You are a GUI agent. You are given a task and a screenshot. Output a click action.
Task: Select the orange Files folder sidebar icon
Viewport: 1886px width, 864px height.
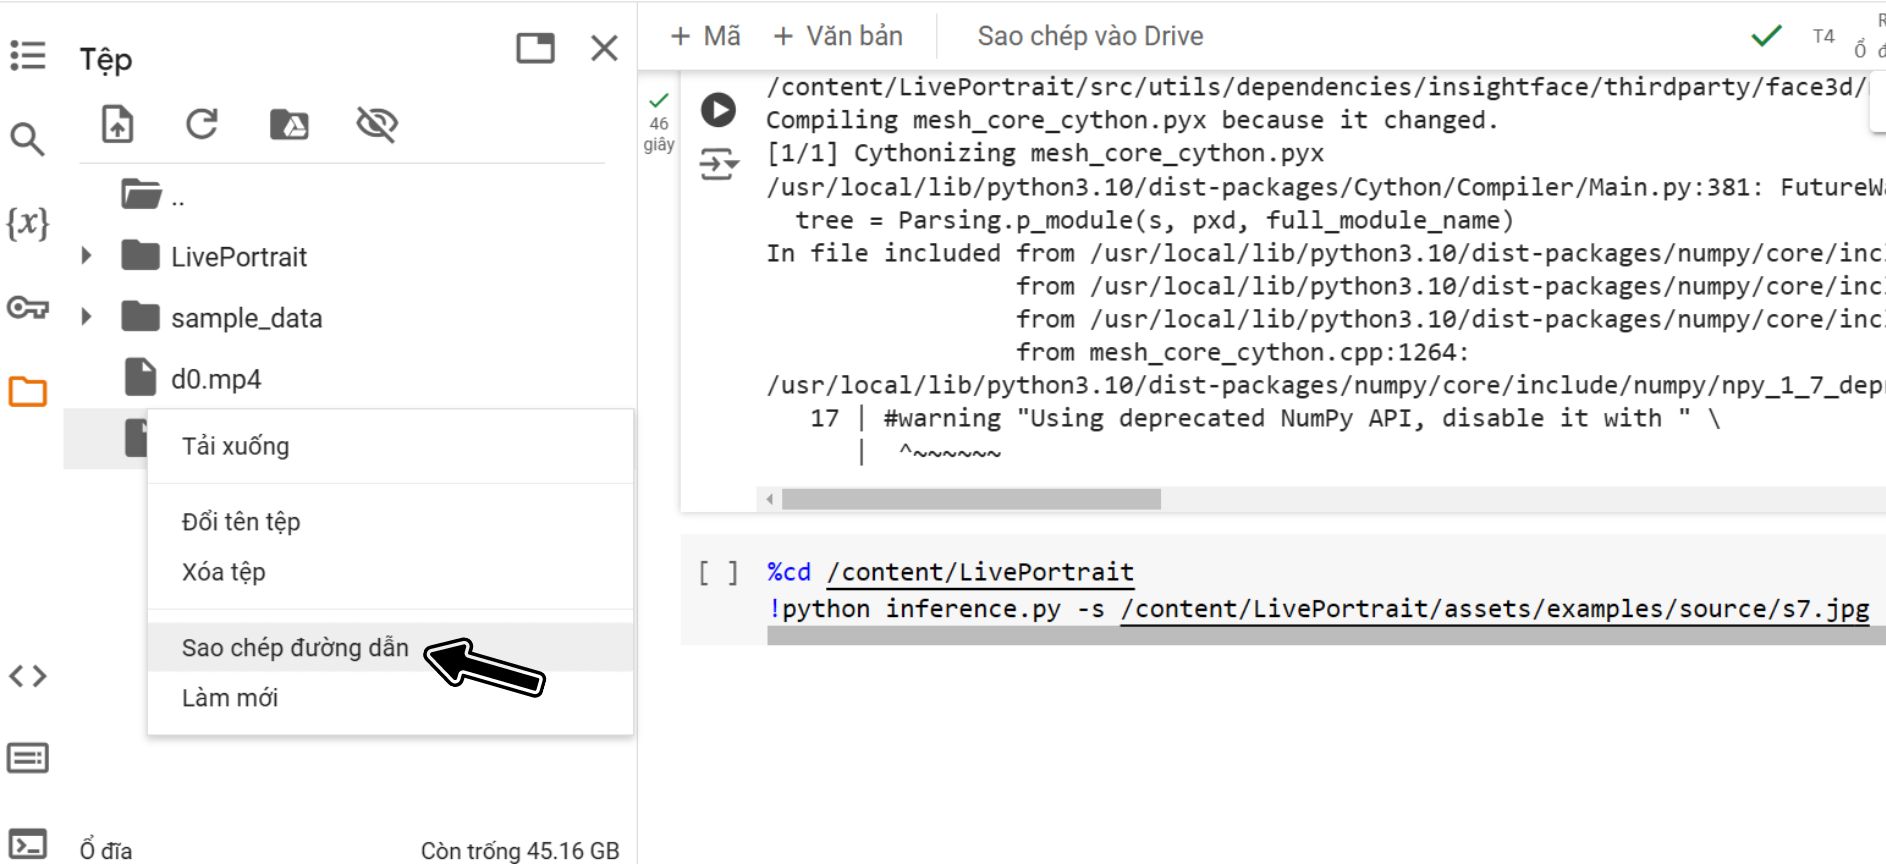point(28,391)
